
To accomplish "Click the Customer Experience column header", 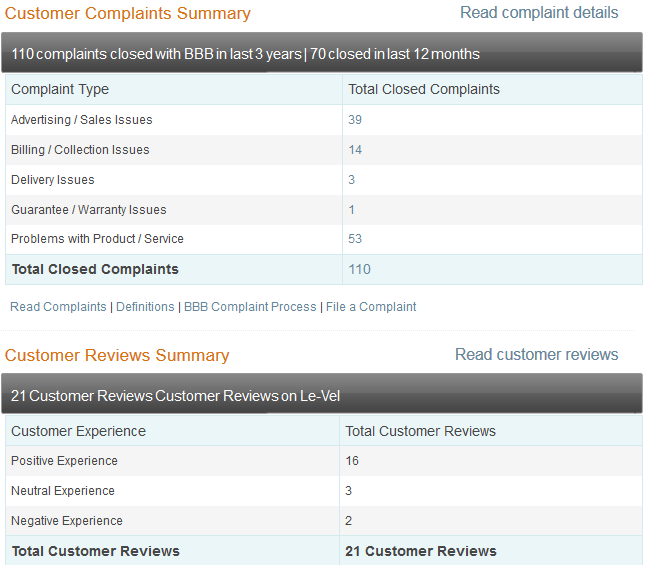I will 78,431.
